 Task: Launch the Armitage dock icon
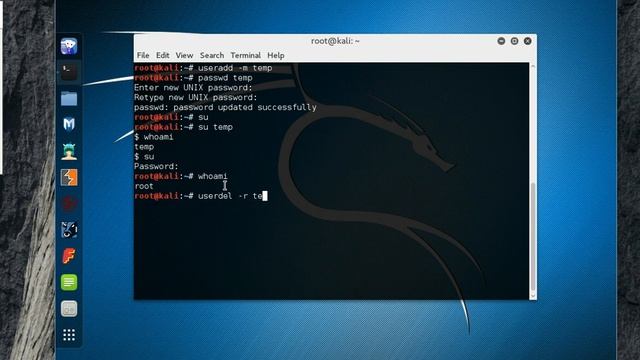pos(69,151)
